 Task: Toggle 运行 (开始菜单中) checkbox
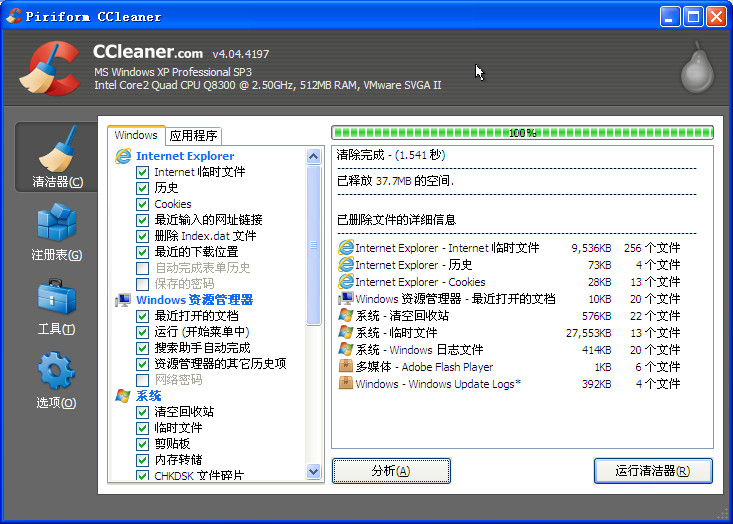pos(143,332)
